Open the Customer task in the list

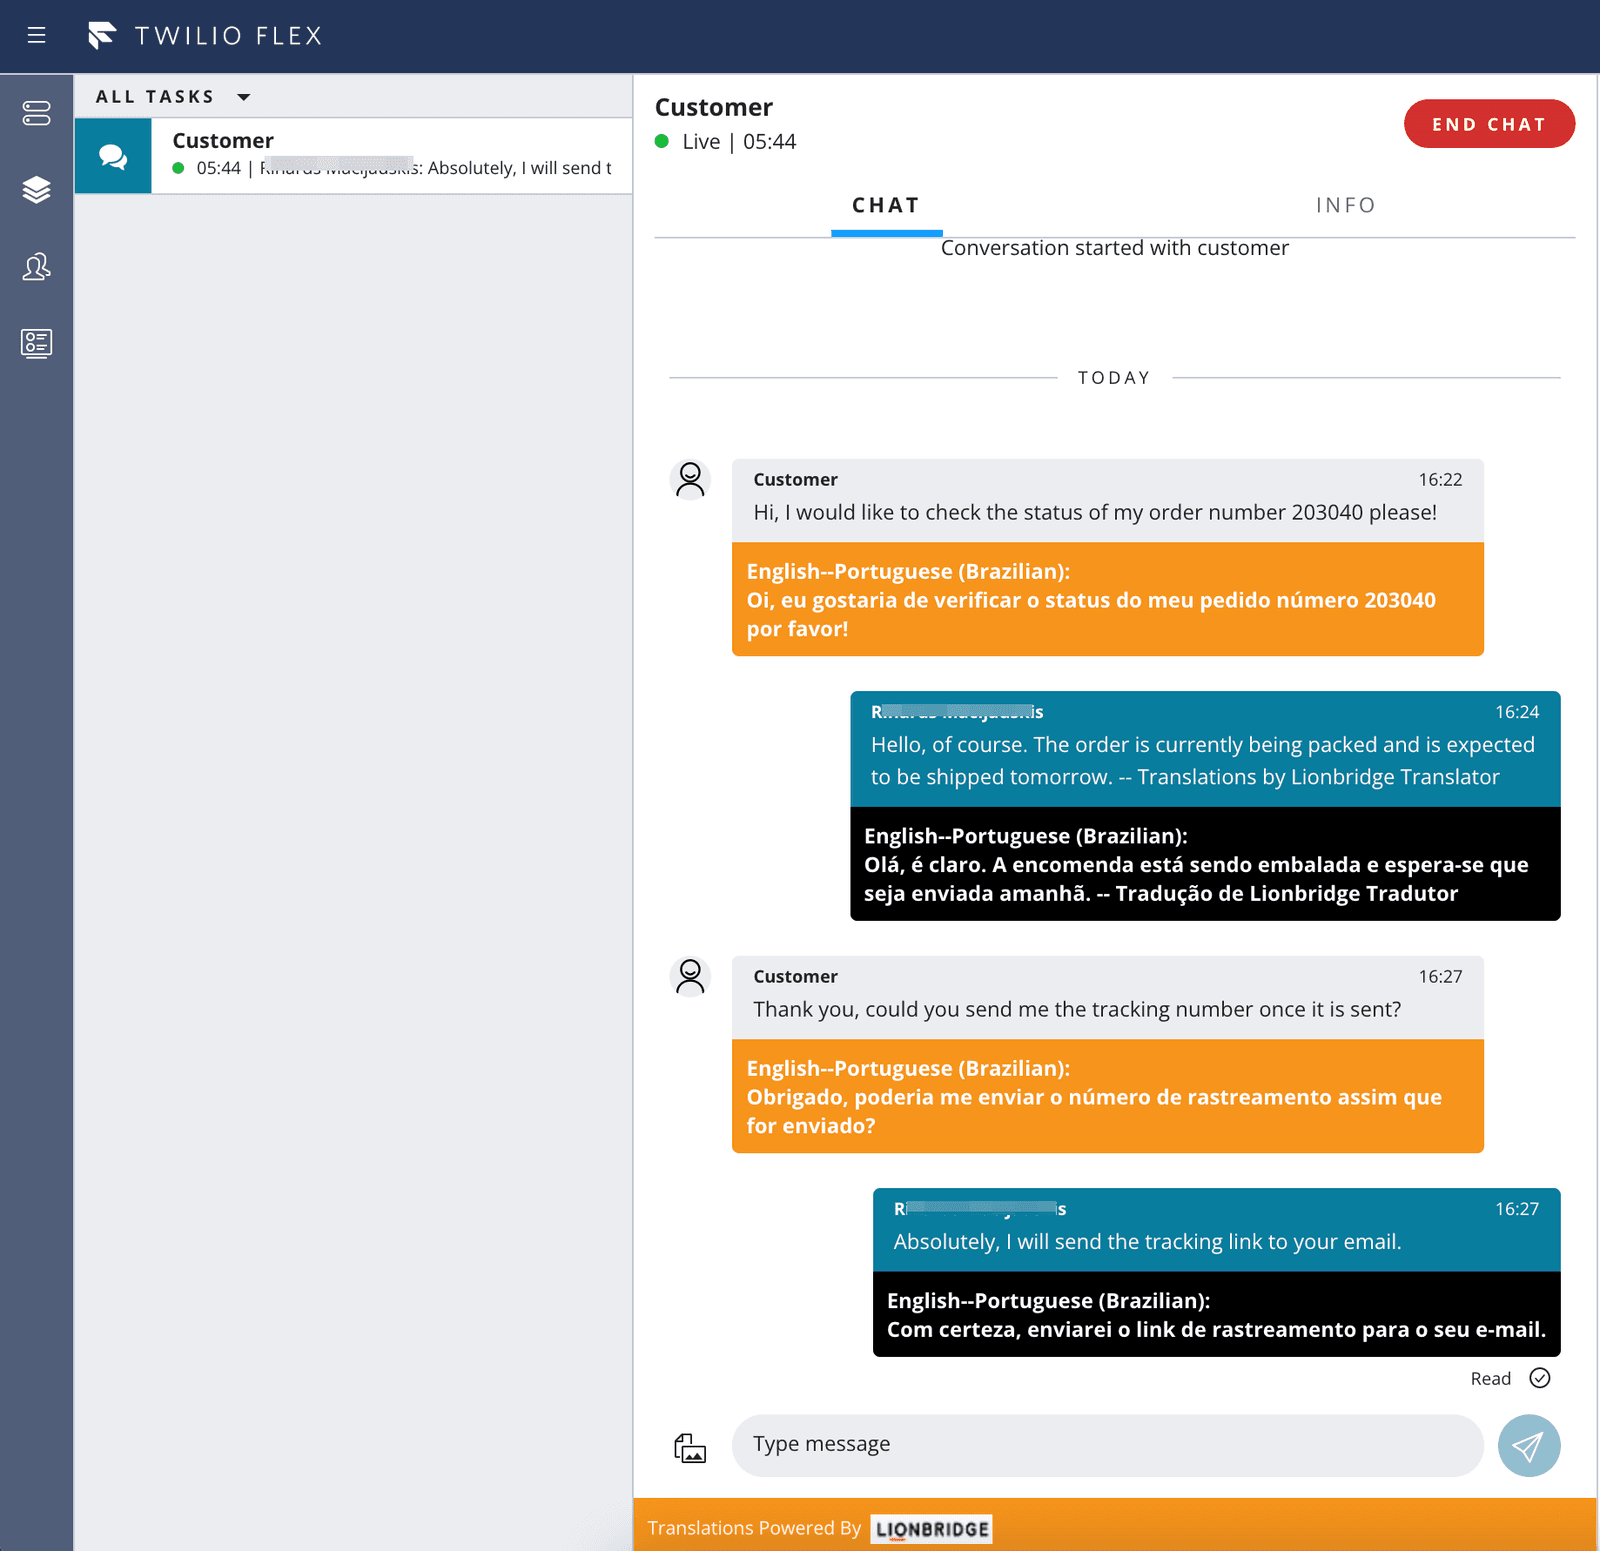click(390, 155)
